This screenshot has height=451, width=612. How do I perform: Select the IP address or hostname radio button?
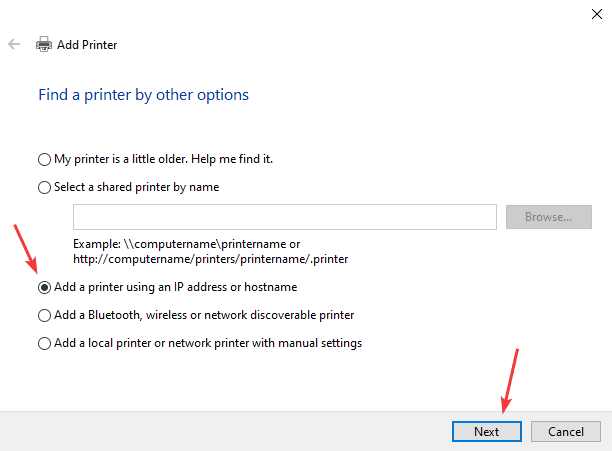click(43, 287)
